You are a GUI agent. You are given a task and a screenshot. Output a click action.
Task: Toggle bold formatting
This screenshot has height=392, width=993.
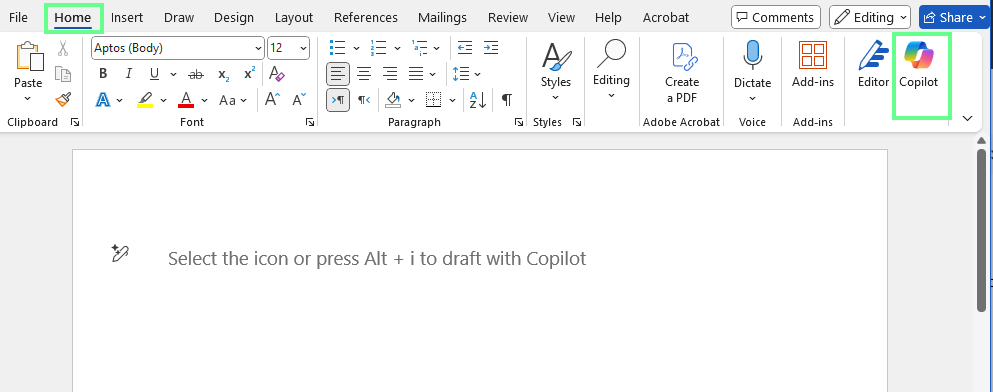[x=103, y=74]
